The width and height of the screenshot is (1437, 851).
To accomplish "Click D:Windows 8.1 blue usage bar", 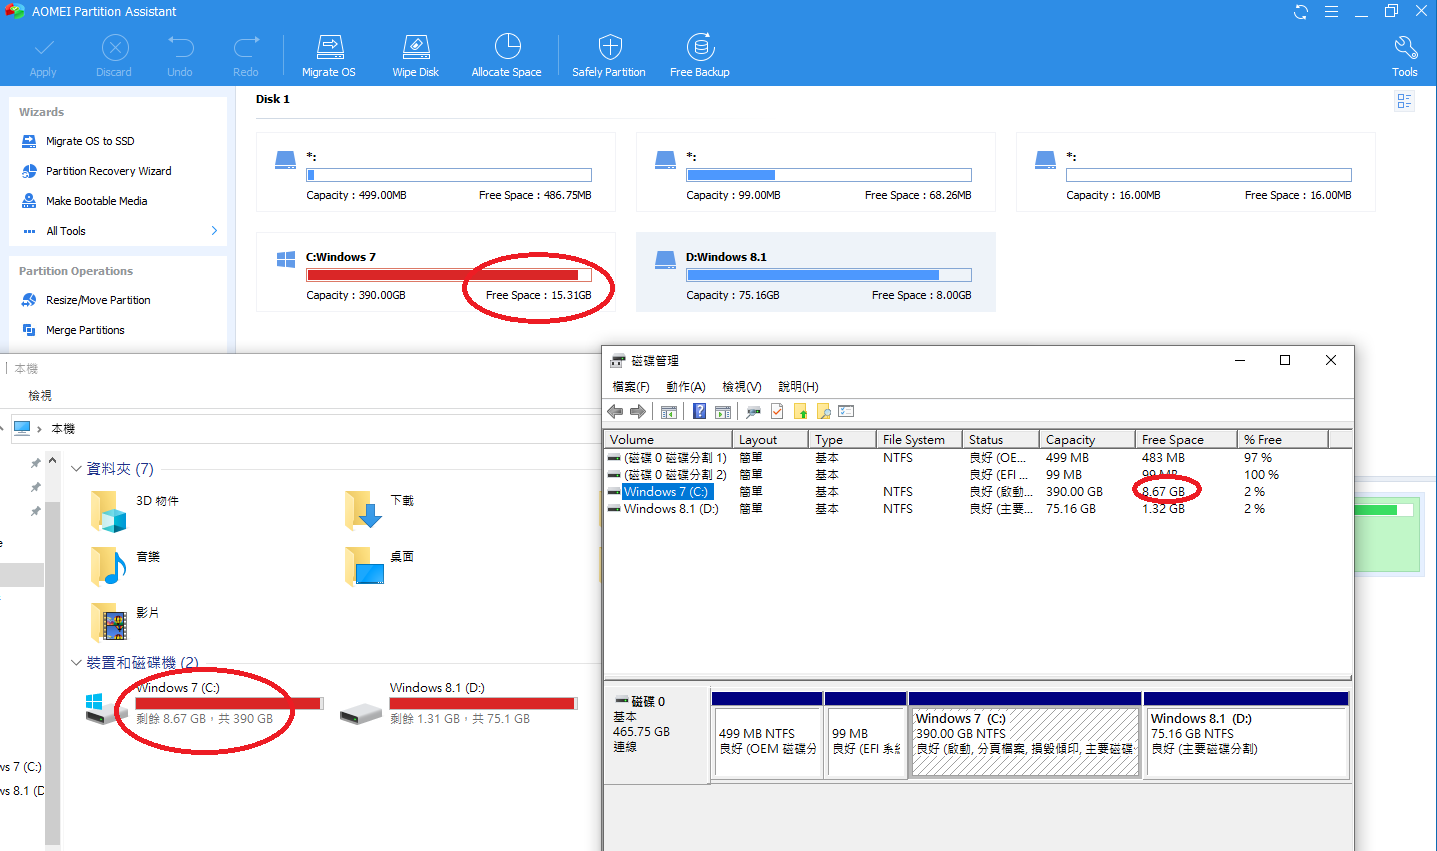I will click(829, 275).
